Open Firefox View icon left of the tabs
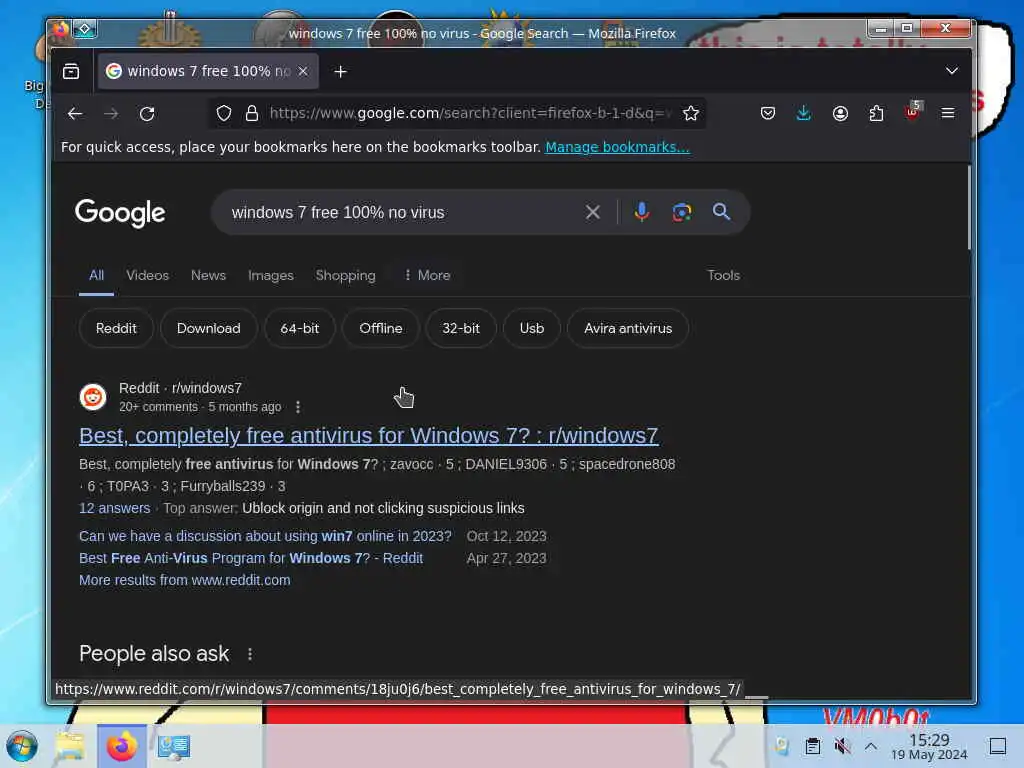 [71, 71]
